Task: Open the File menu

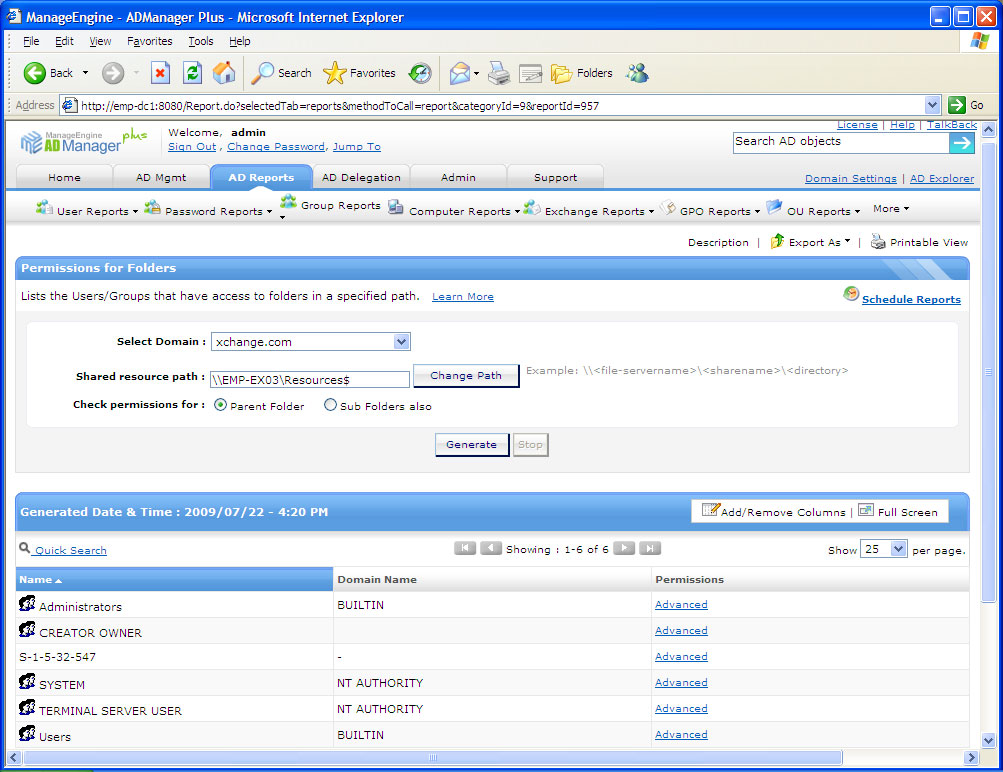Action: (31, 41)
